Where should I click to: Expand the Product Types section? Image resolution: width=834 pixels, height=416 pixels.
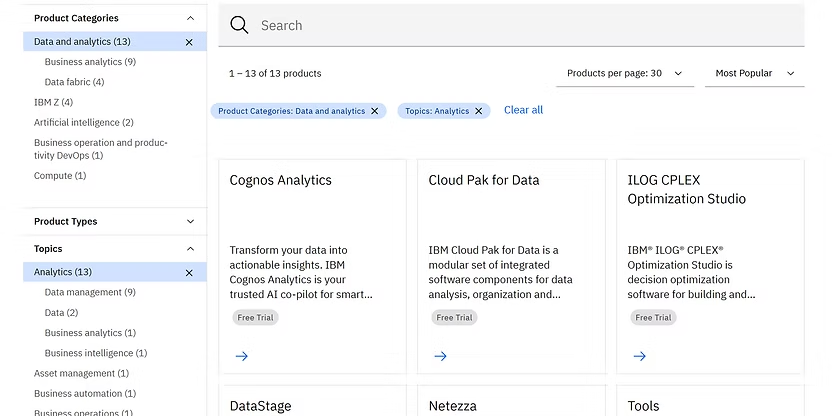coord(190,221)
